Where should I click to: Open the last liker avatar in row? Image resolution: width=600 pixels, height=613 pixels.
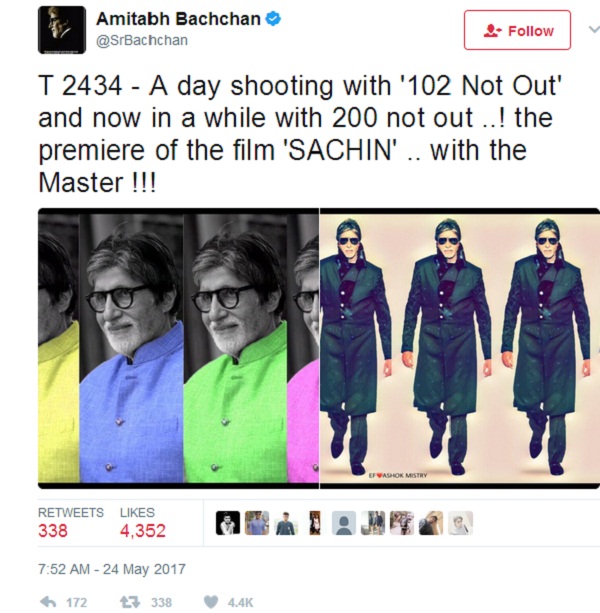click(460, 523)
